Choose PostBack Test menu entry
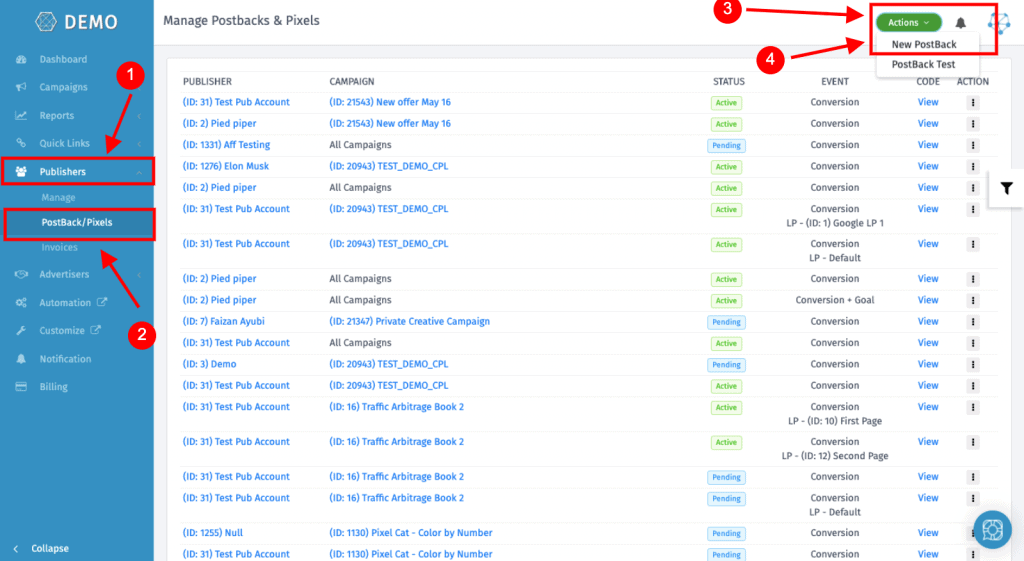This screenshot has height=561, width=1024. click(923, 65)
